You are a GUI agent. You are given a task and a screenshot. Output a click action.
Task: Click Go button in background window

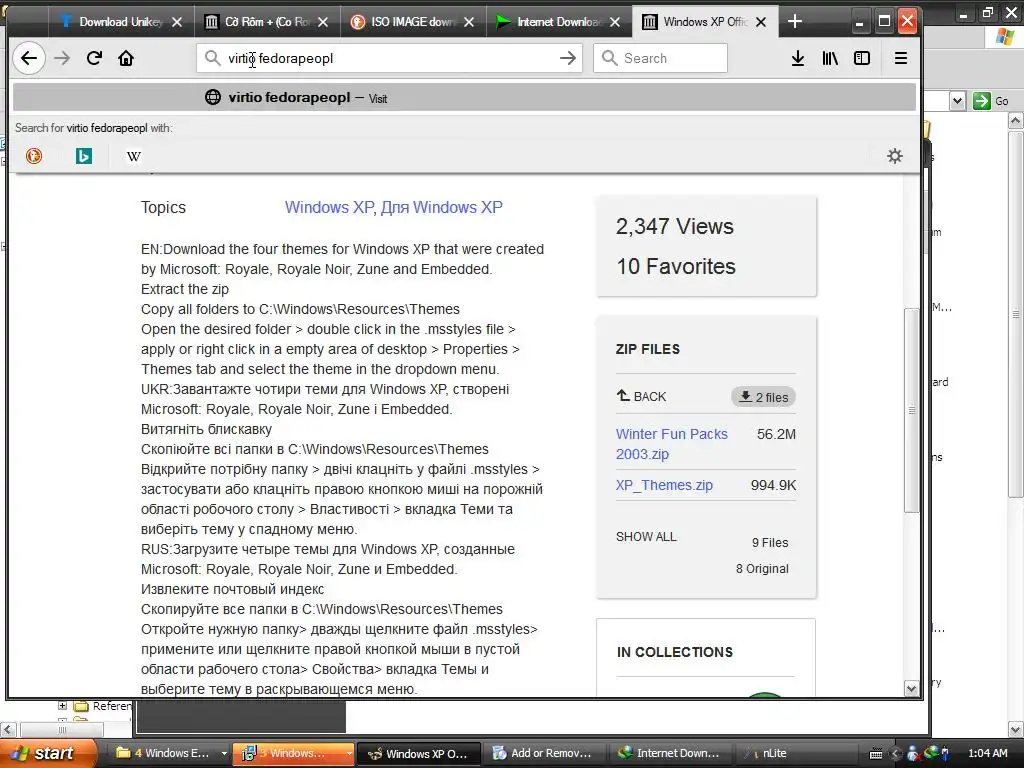(991, 101)
